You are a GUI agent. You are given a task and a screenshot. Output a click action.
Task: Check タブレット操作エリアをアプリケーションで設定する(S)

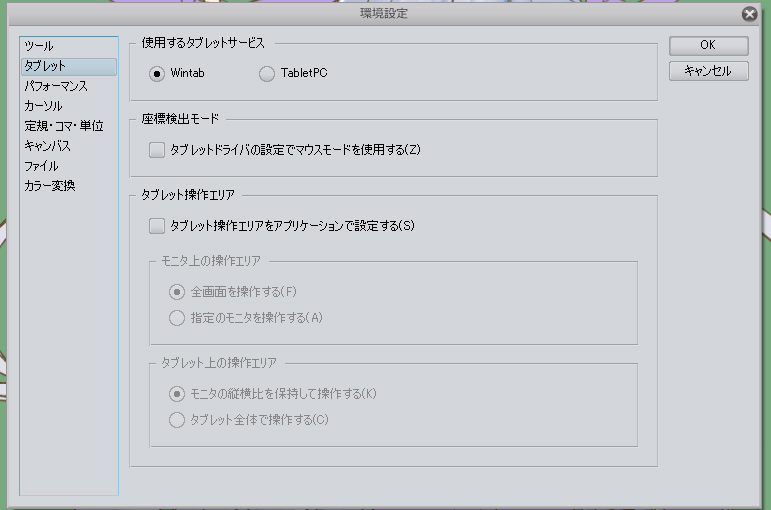pyautogui.click(x=157, y=226)
